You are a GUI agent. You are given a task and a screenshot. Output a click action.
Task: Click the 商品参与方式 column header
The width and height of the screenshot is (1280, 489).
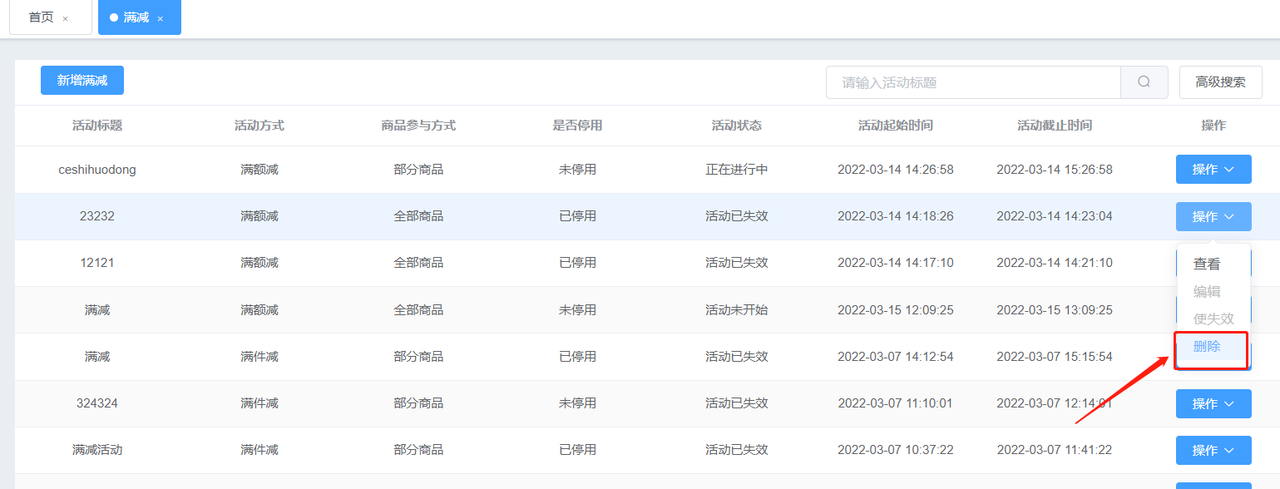tap(418, 126)
